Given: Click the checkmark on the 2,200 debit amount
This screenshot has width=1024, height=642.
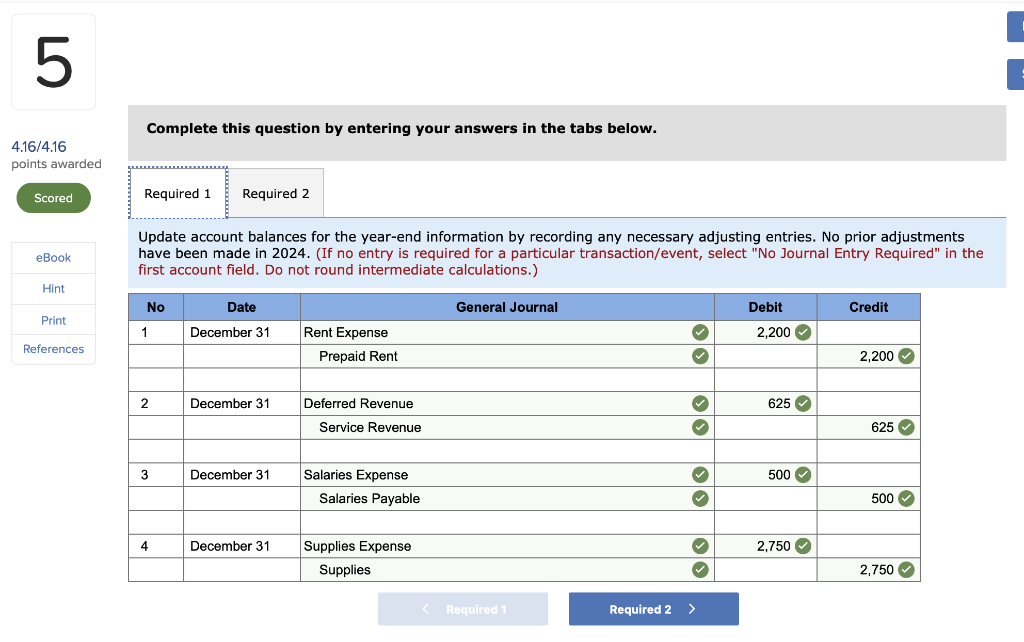Looking at the screenshot, I should coord(803,332).
